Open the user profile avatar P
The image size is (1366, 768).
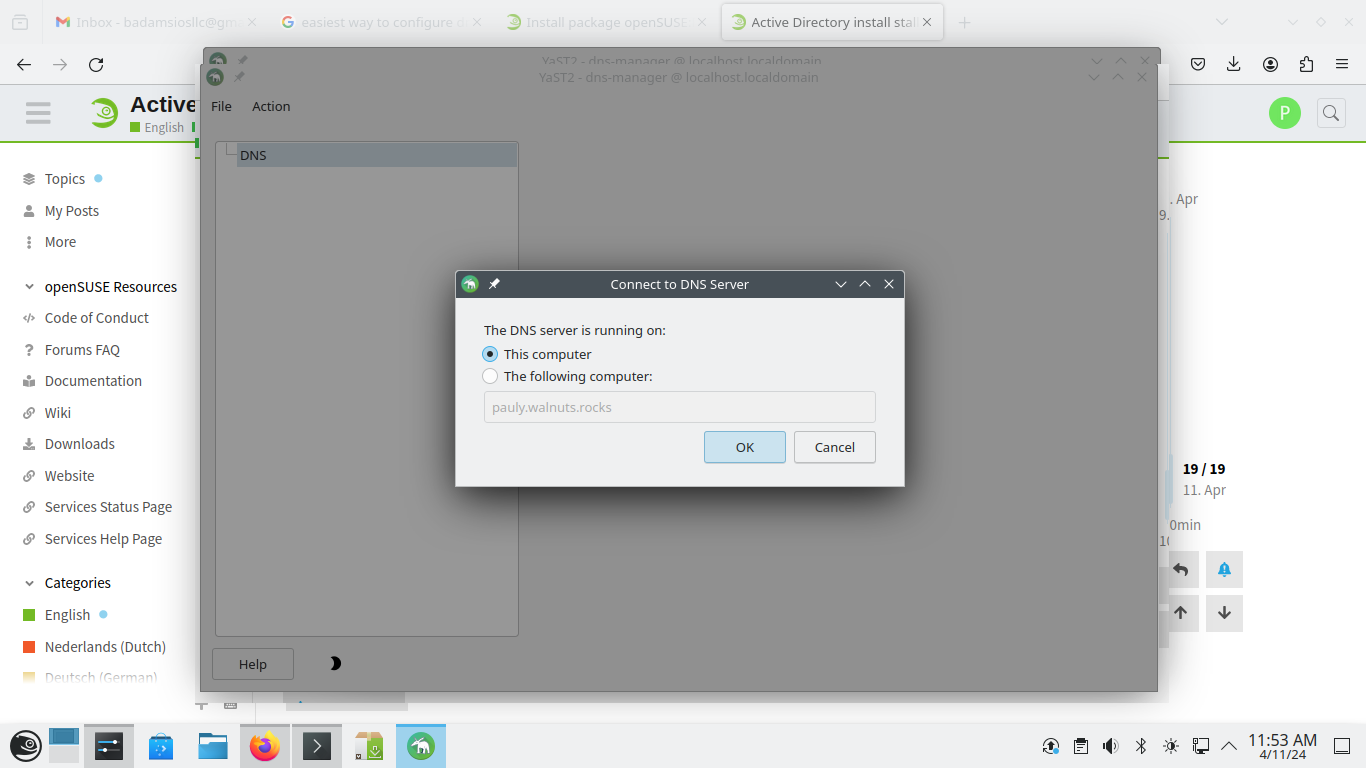1285,113
